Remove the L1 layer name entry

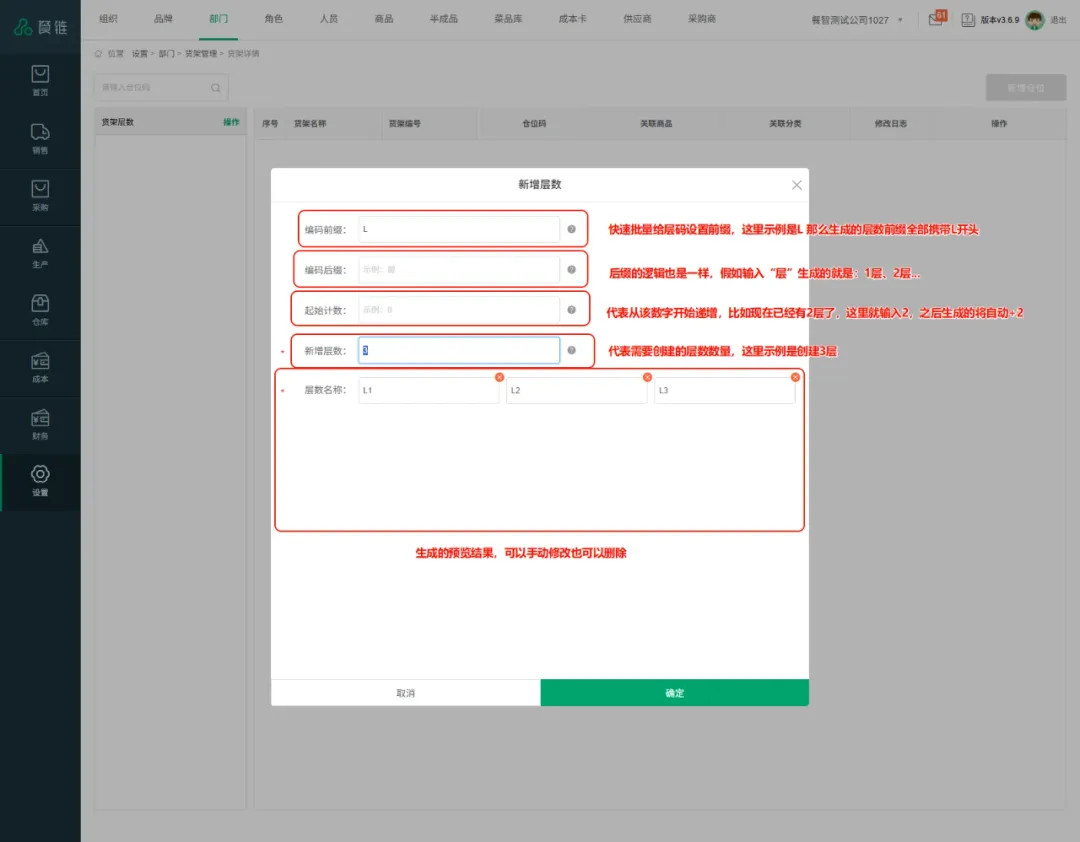pos(499,377)
